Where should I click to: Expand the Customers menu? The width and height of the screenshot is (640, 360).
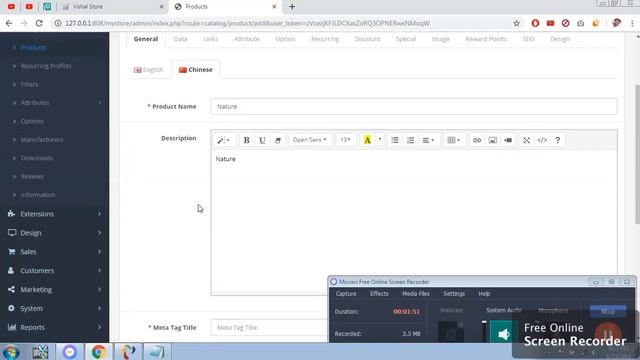(x=54, y=271)
